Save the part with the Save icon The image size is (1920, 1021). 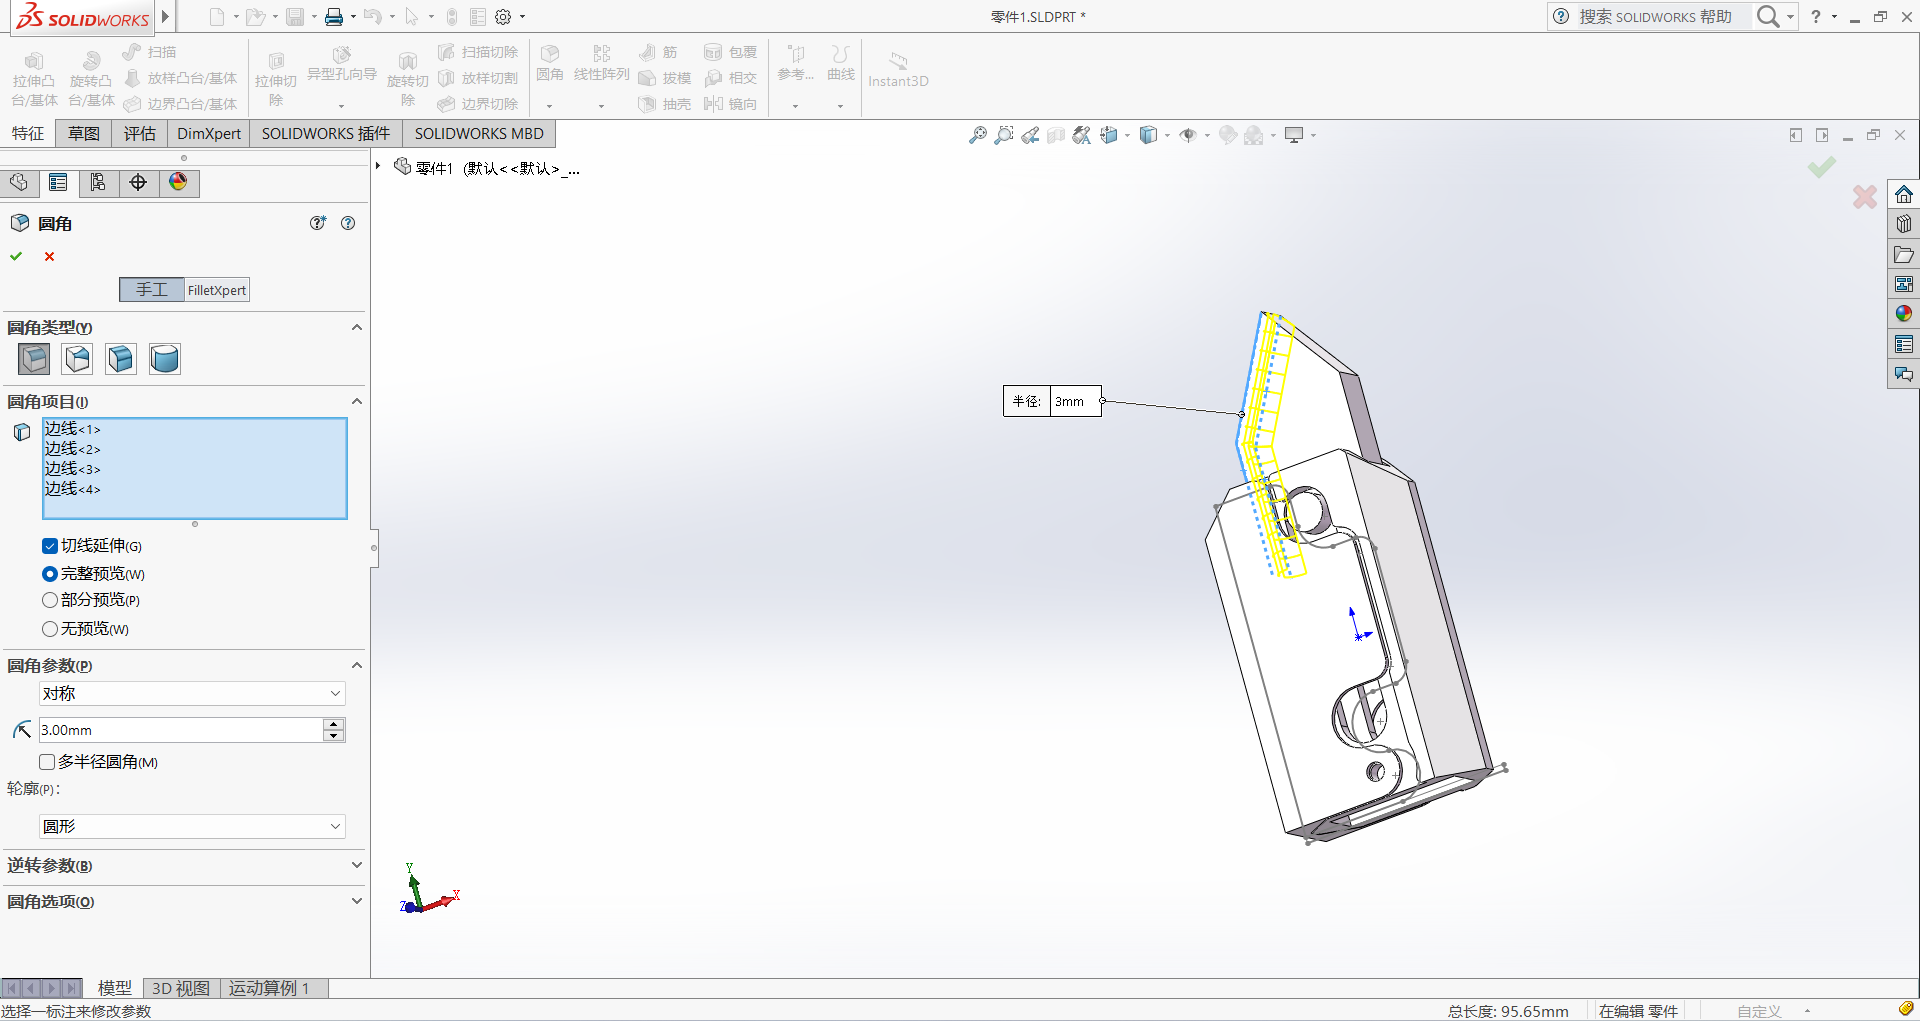coord(295,17)
